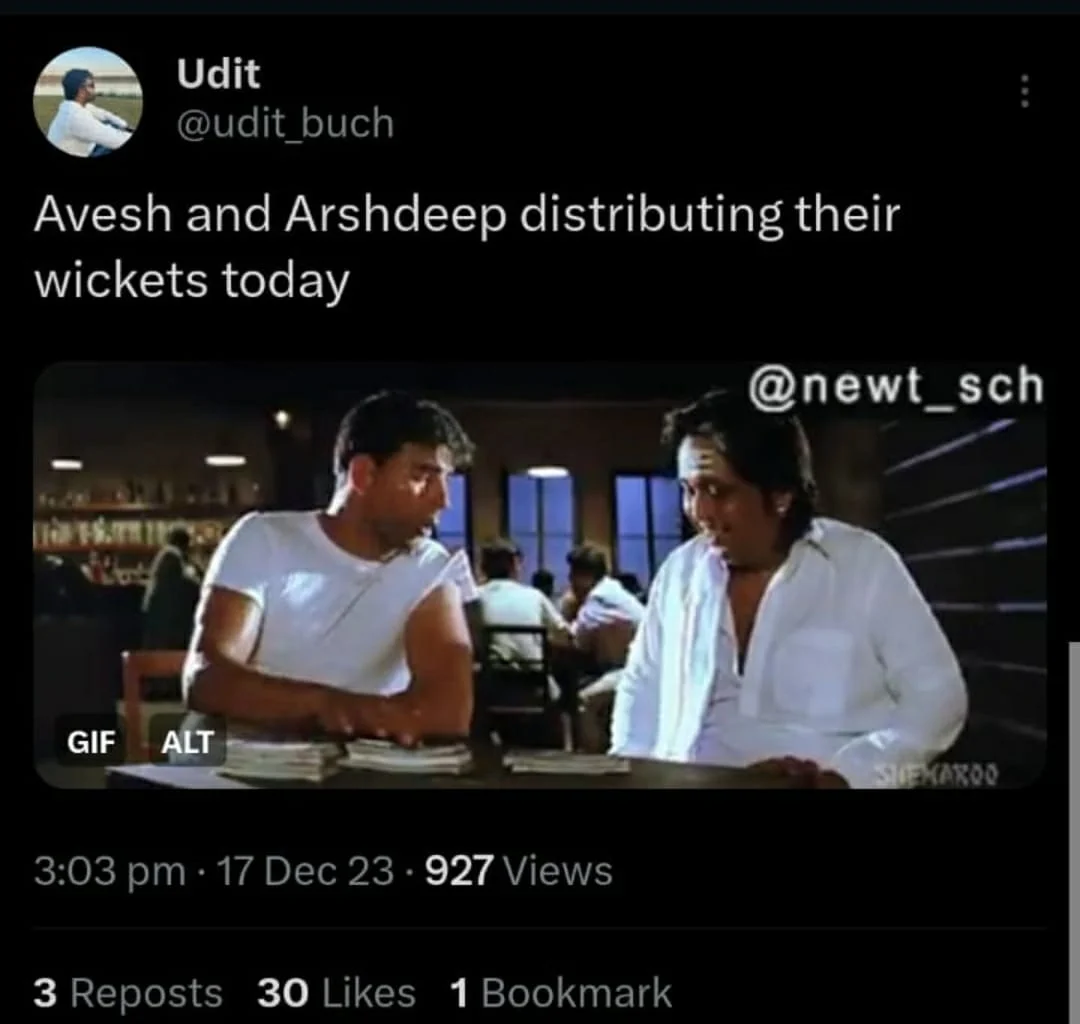The image size is (1080, 1024).
Task: Open the 3:03 pm timestamp link
Action: coord(110,870)
